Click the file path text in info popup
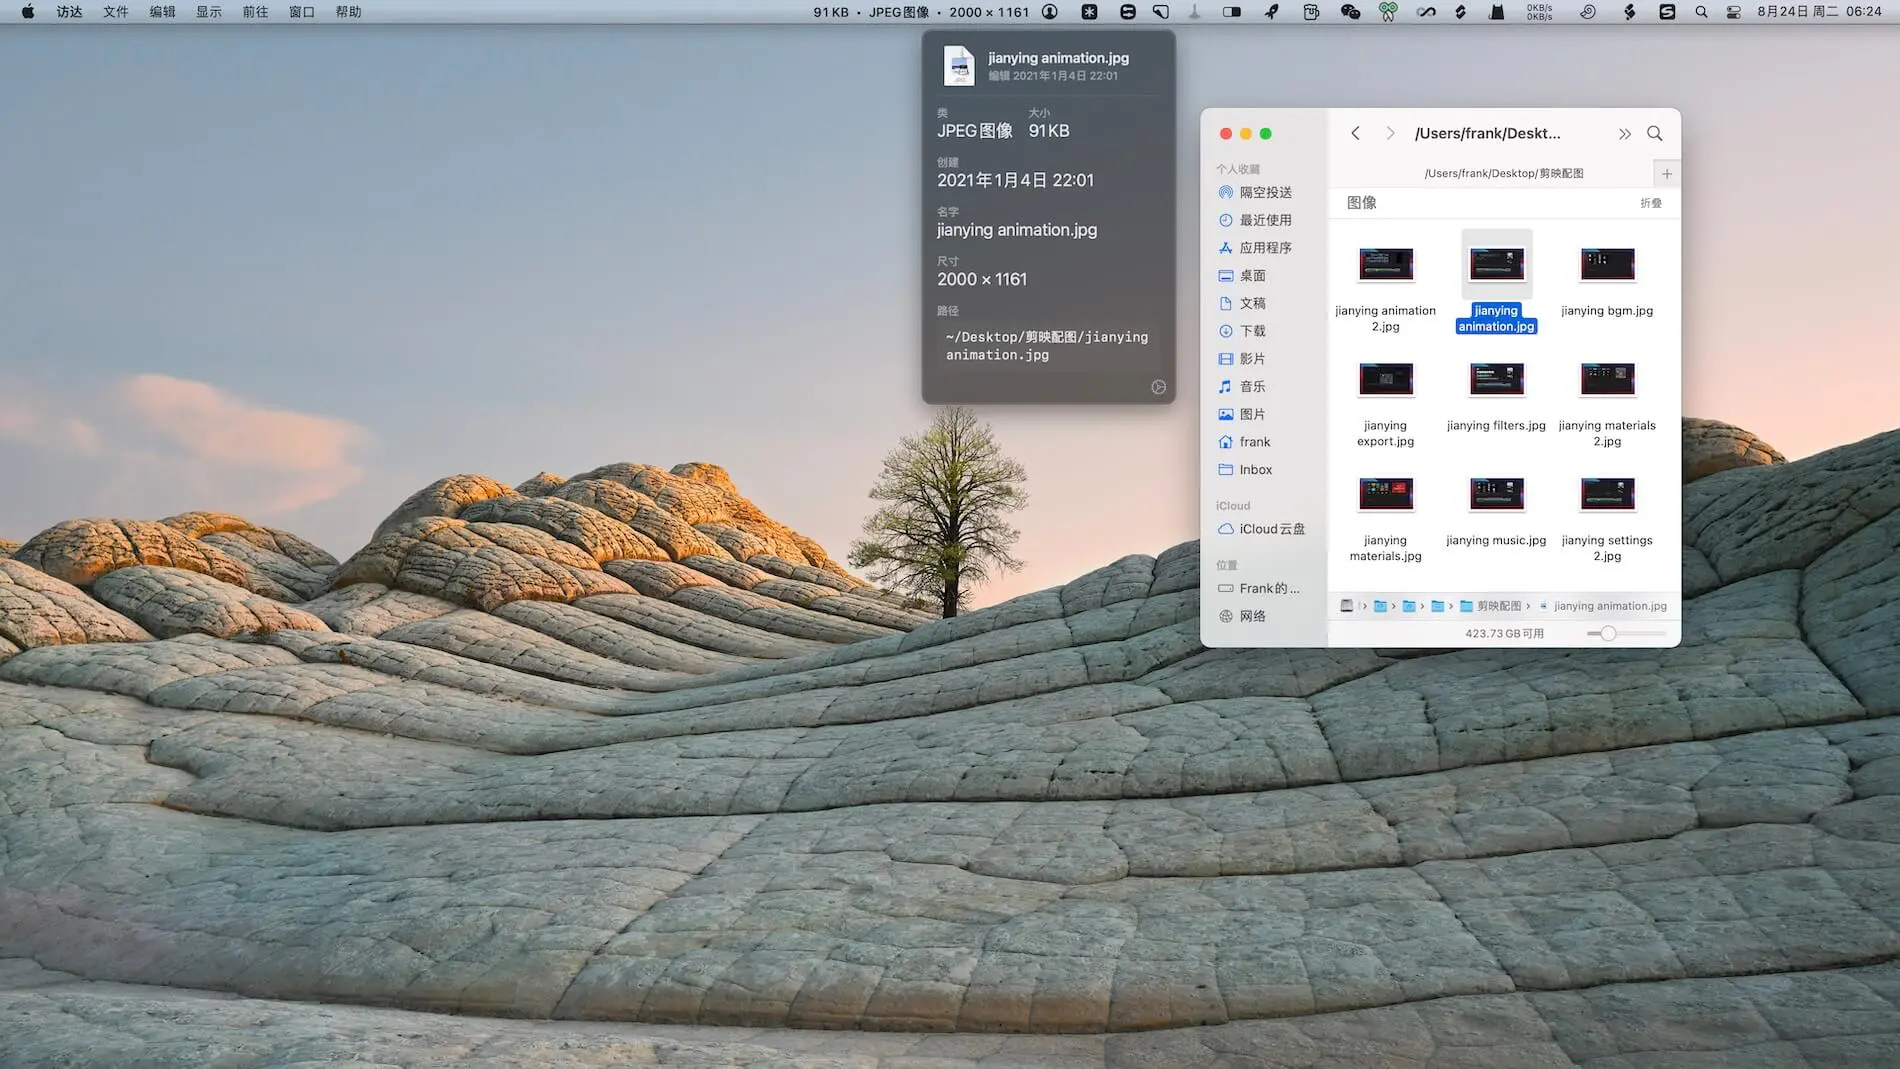This screenshot has height=1069, width=1900. click(x=1047, y=346)
